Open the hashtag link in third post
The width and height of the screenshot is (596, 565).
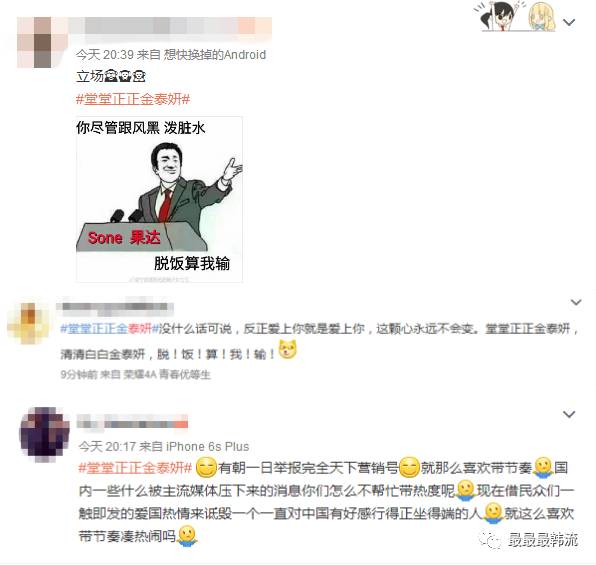tap(135, 467)
